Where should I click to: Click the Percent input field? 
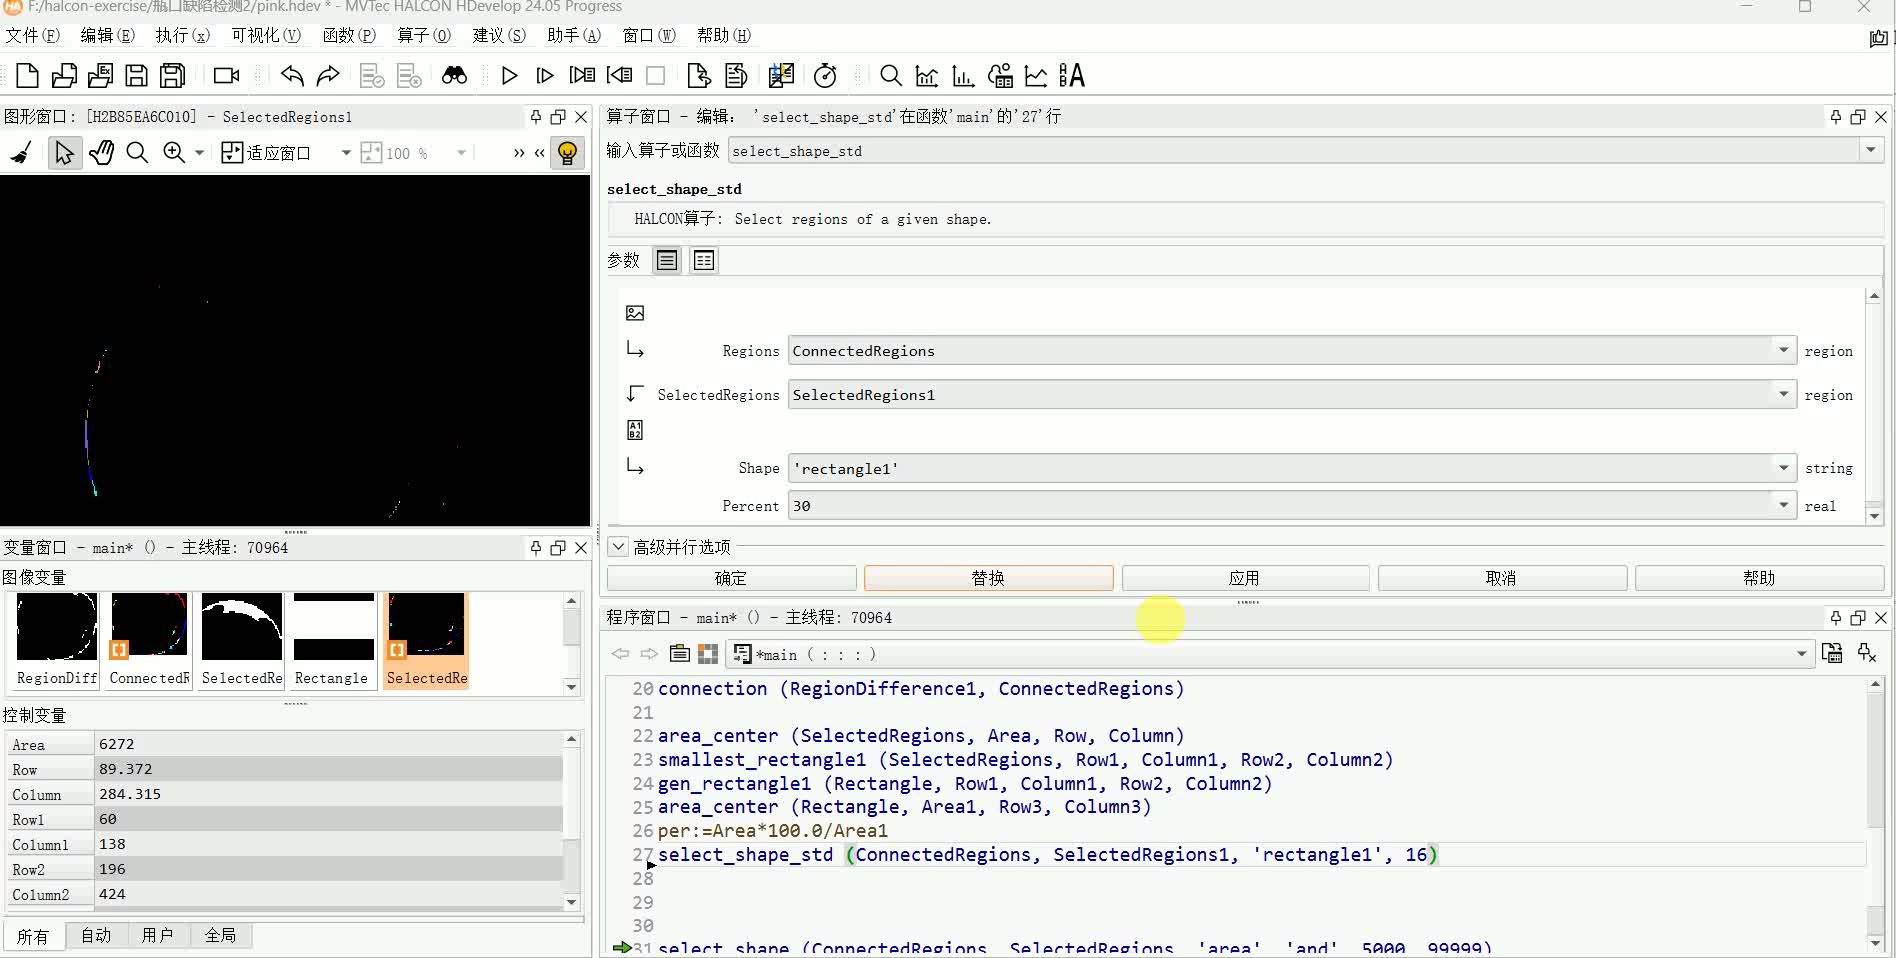pyautogui.click(x=1280, y=506)
